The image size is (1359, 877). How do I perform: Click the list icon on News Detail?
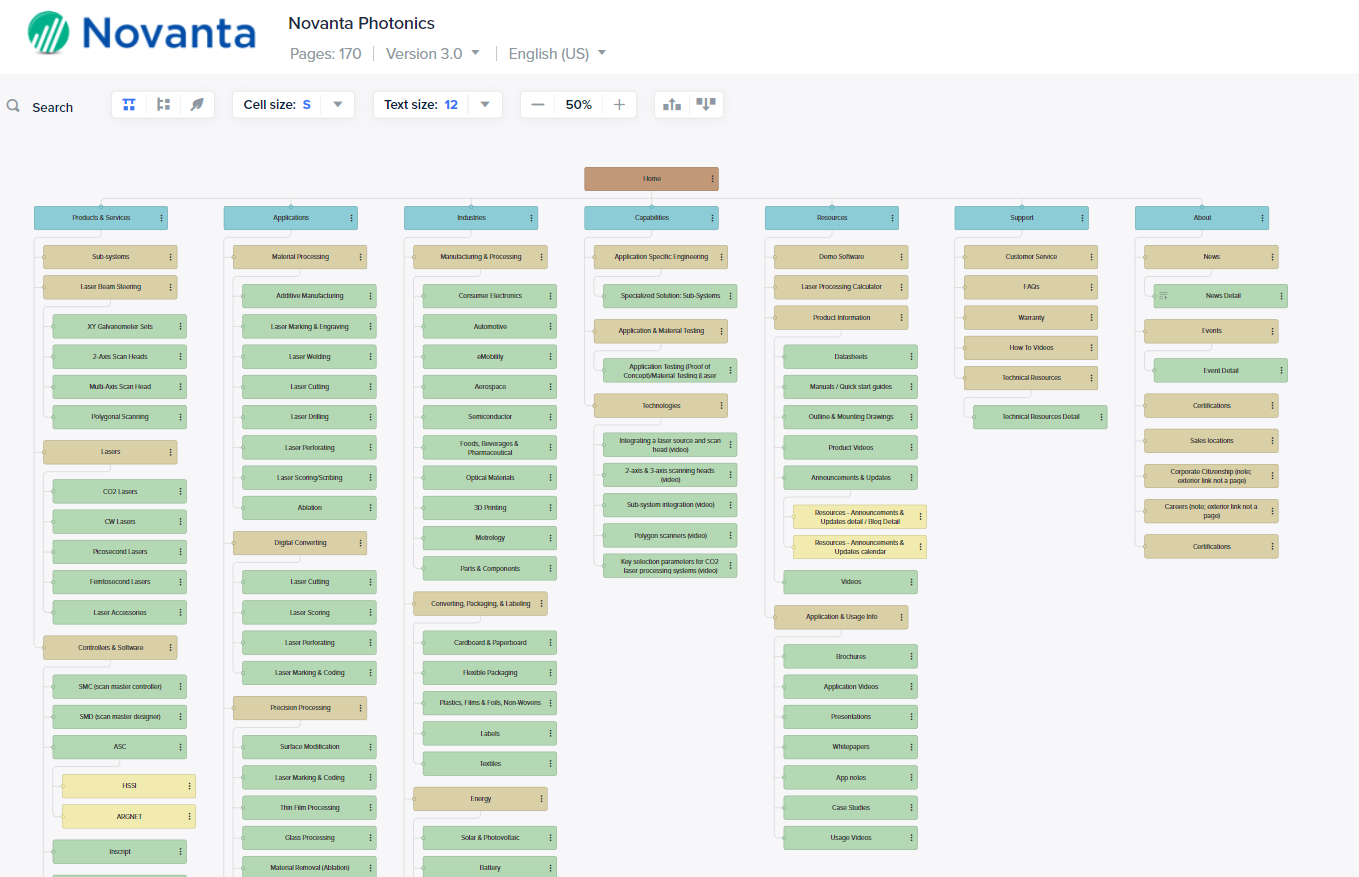[1163, 296]
